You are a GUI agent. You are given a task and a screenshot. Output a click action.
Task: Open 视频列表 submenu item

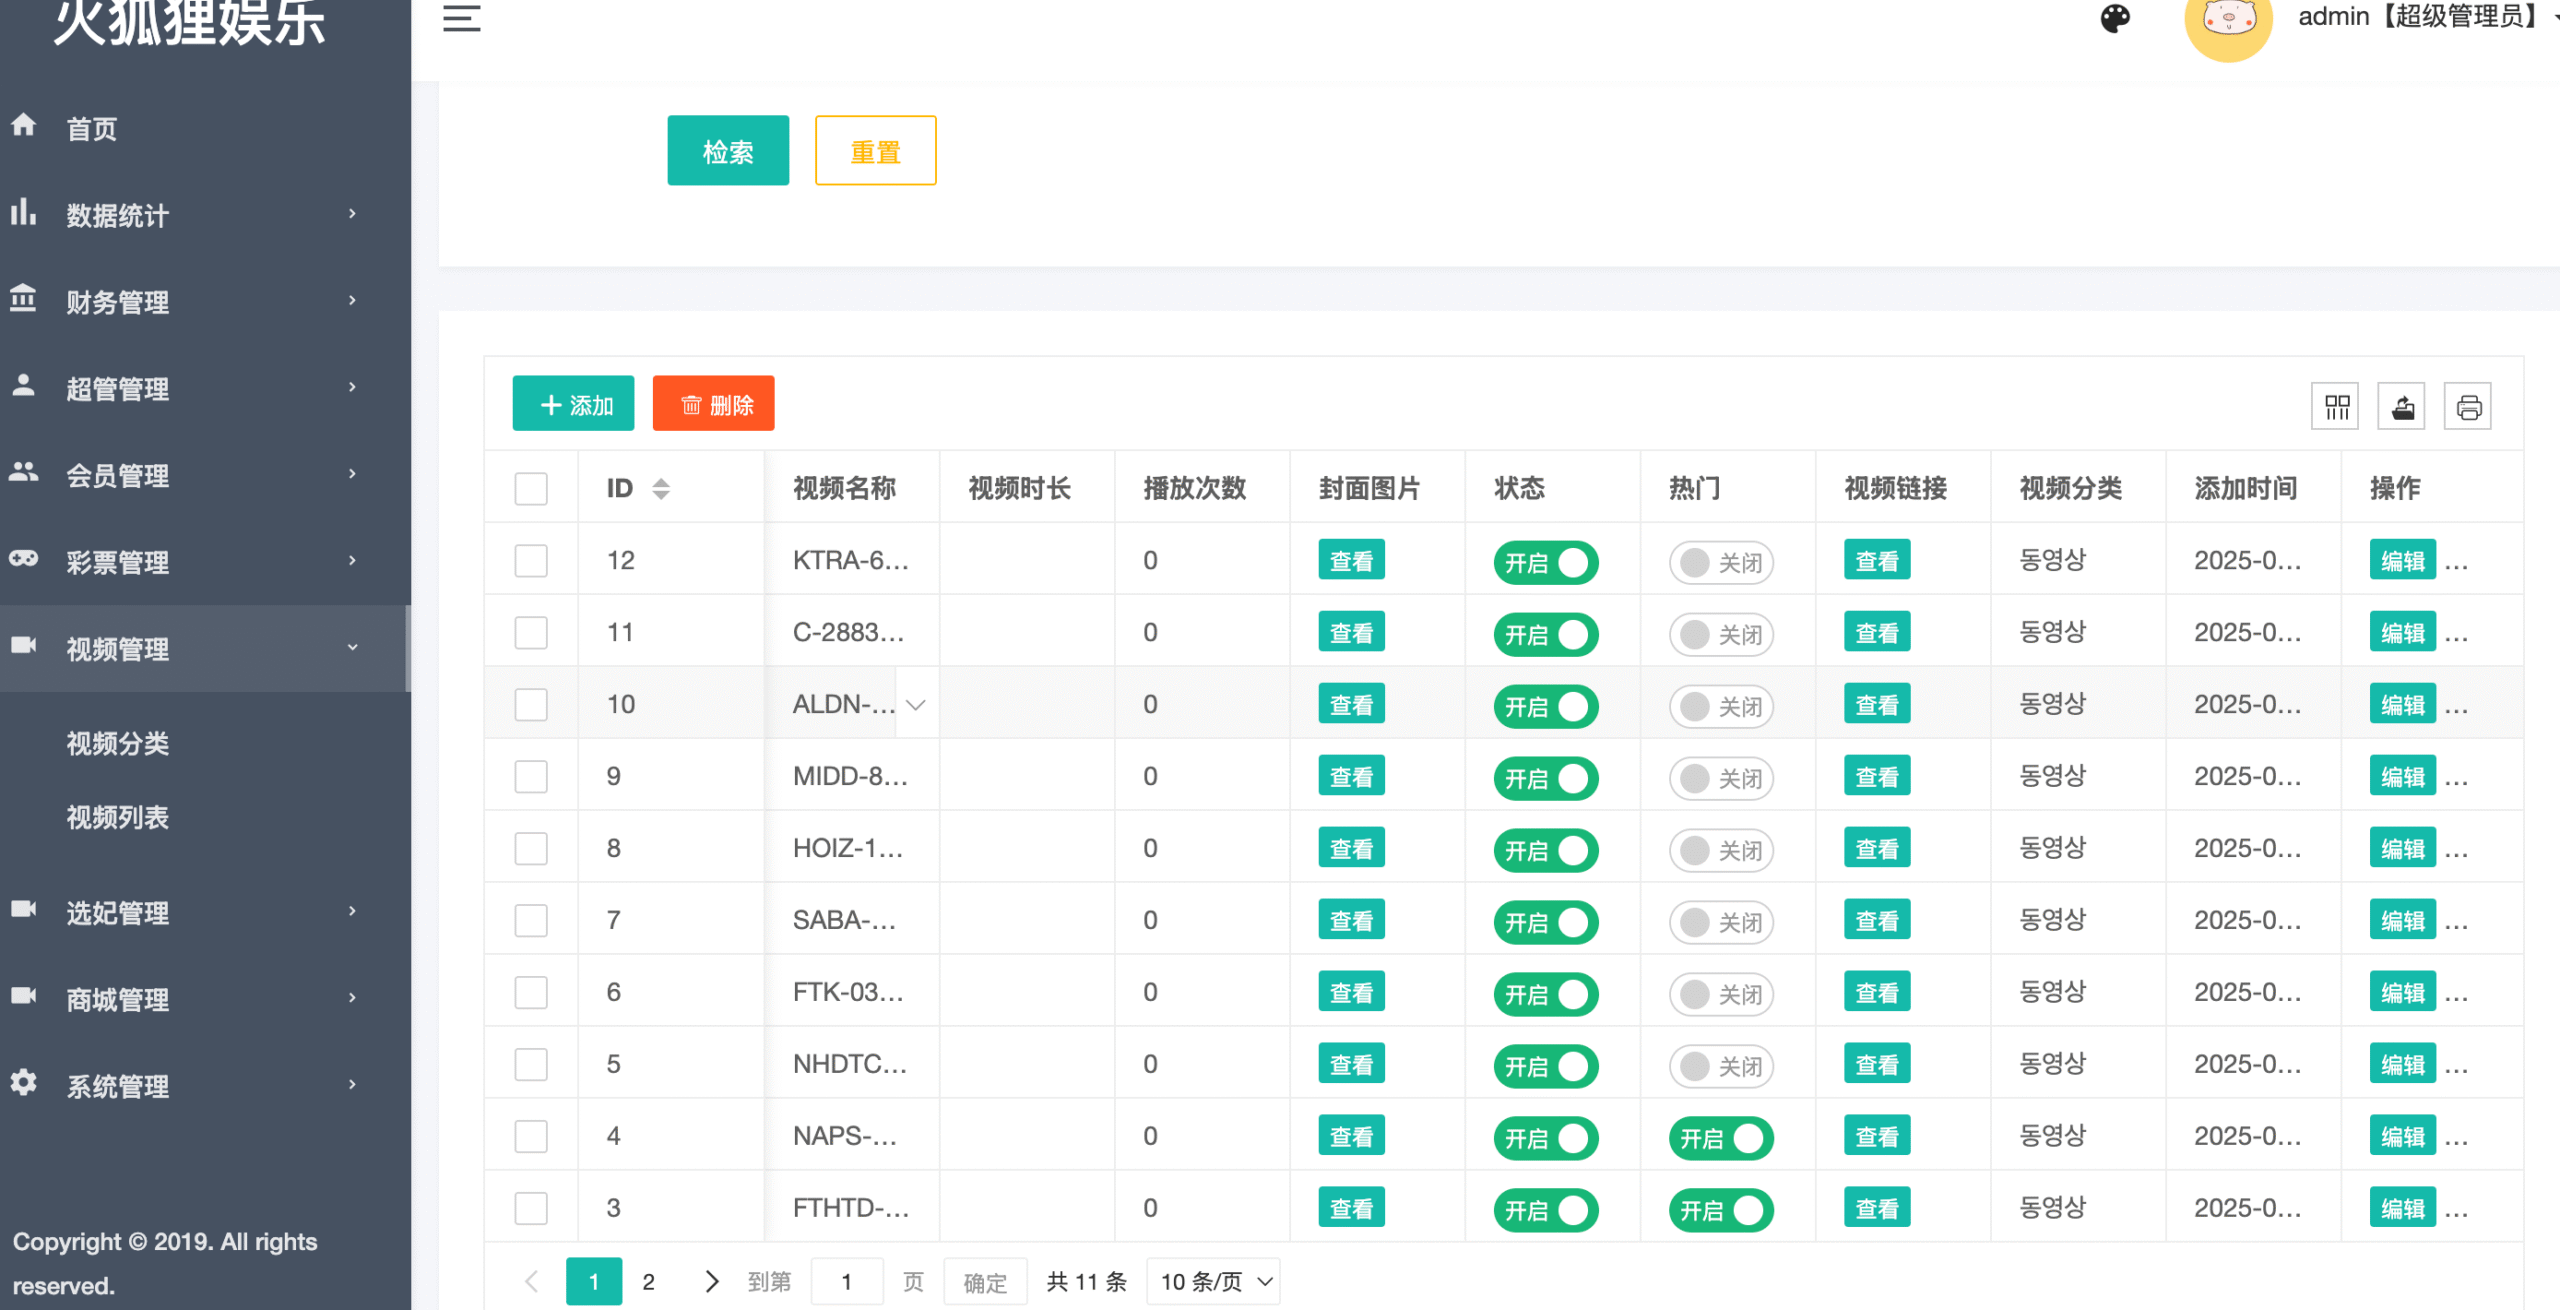(118, 817)
